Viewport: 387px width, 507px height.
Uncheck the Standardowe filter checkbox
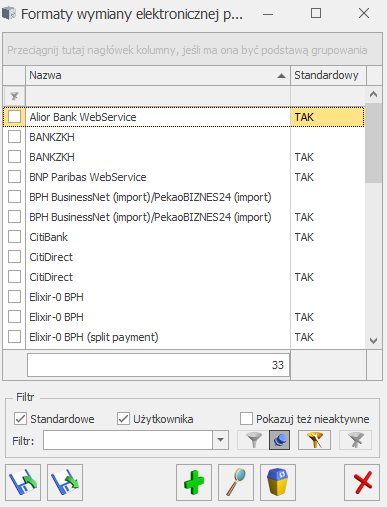click(x=20, y=419)
